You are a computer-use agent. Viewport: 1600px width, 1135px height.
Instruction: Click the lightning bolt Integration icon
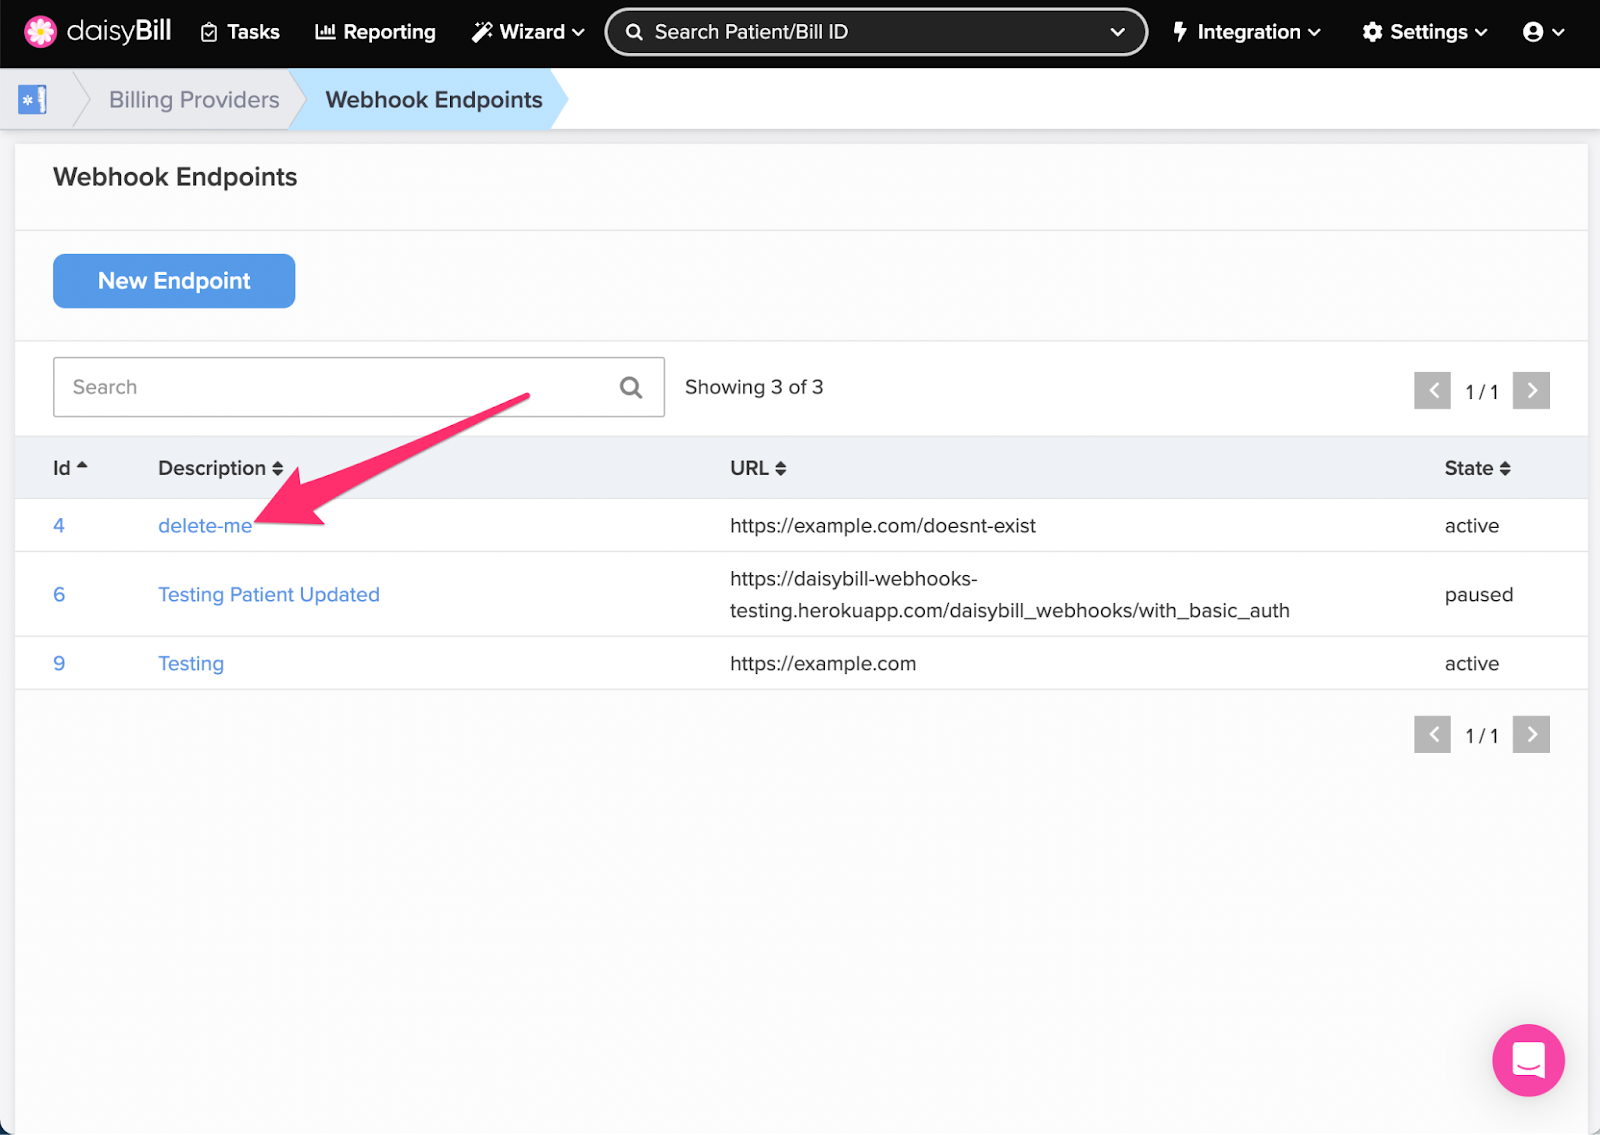coord(1182,31)
